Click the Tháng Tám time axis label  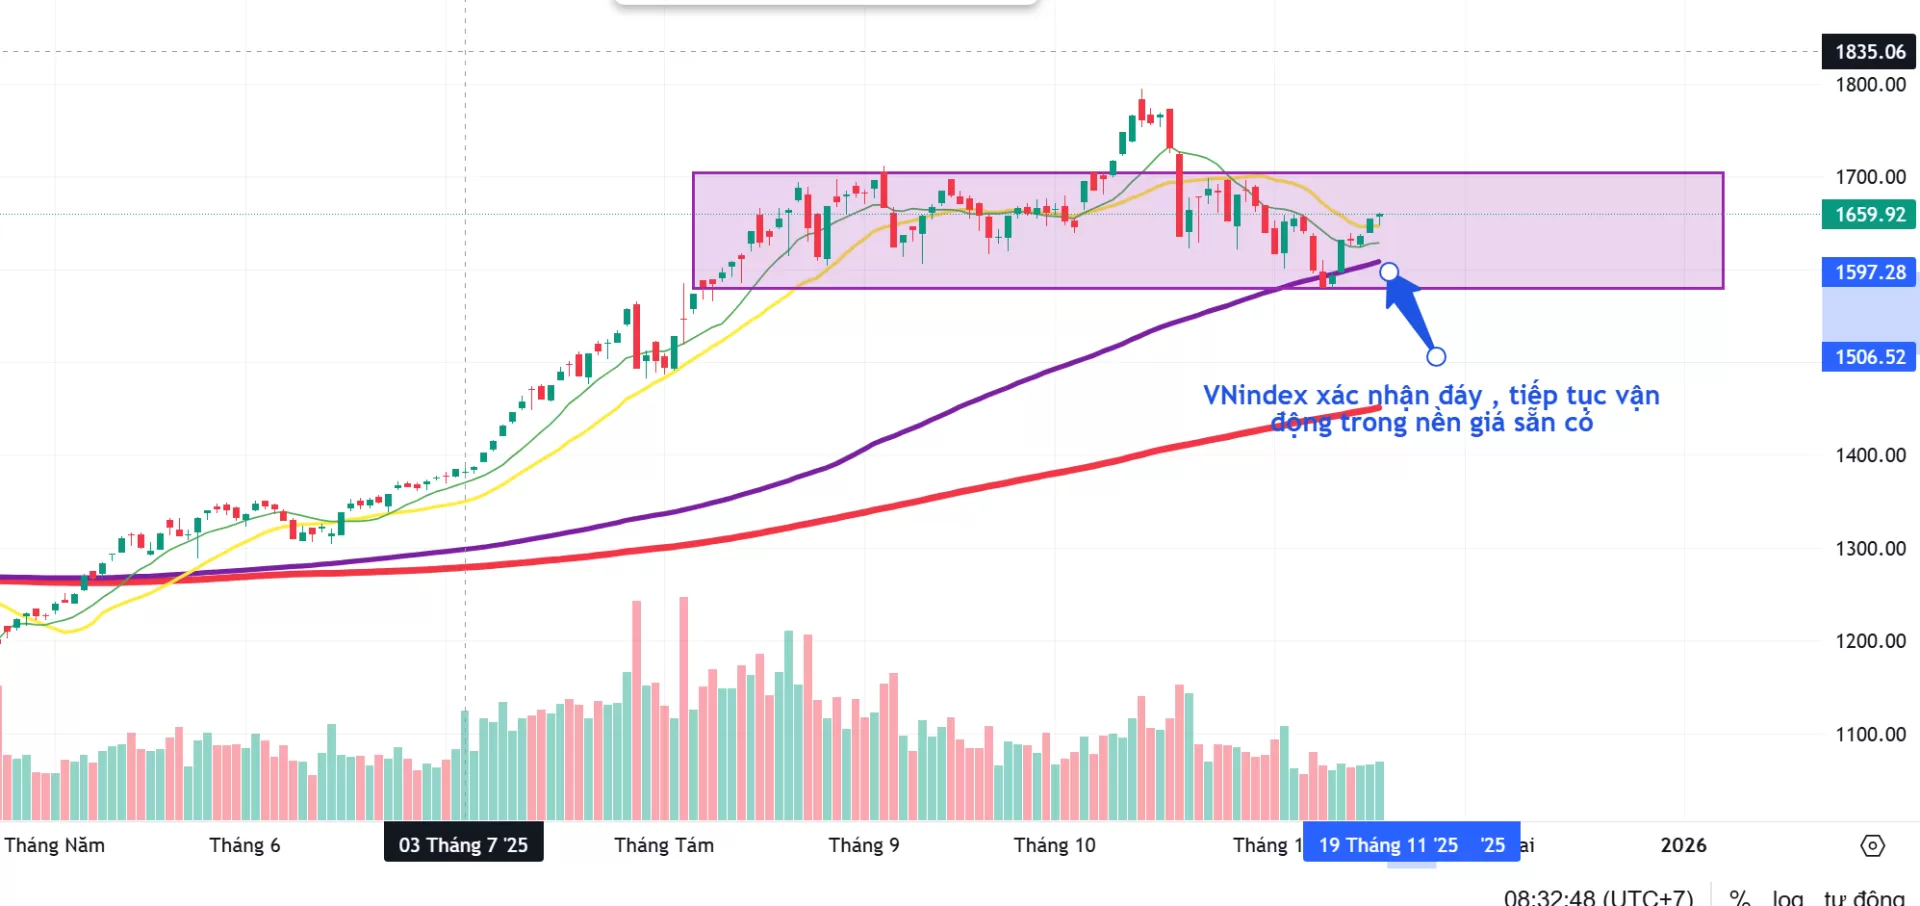point(664,845)
